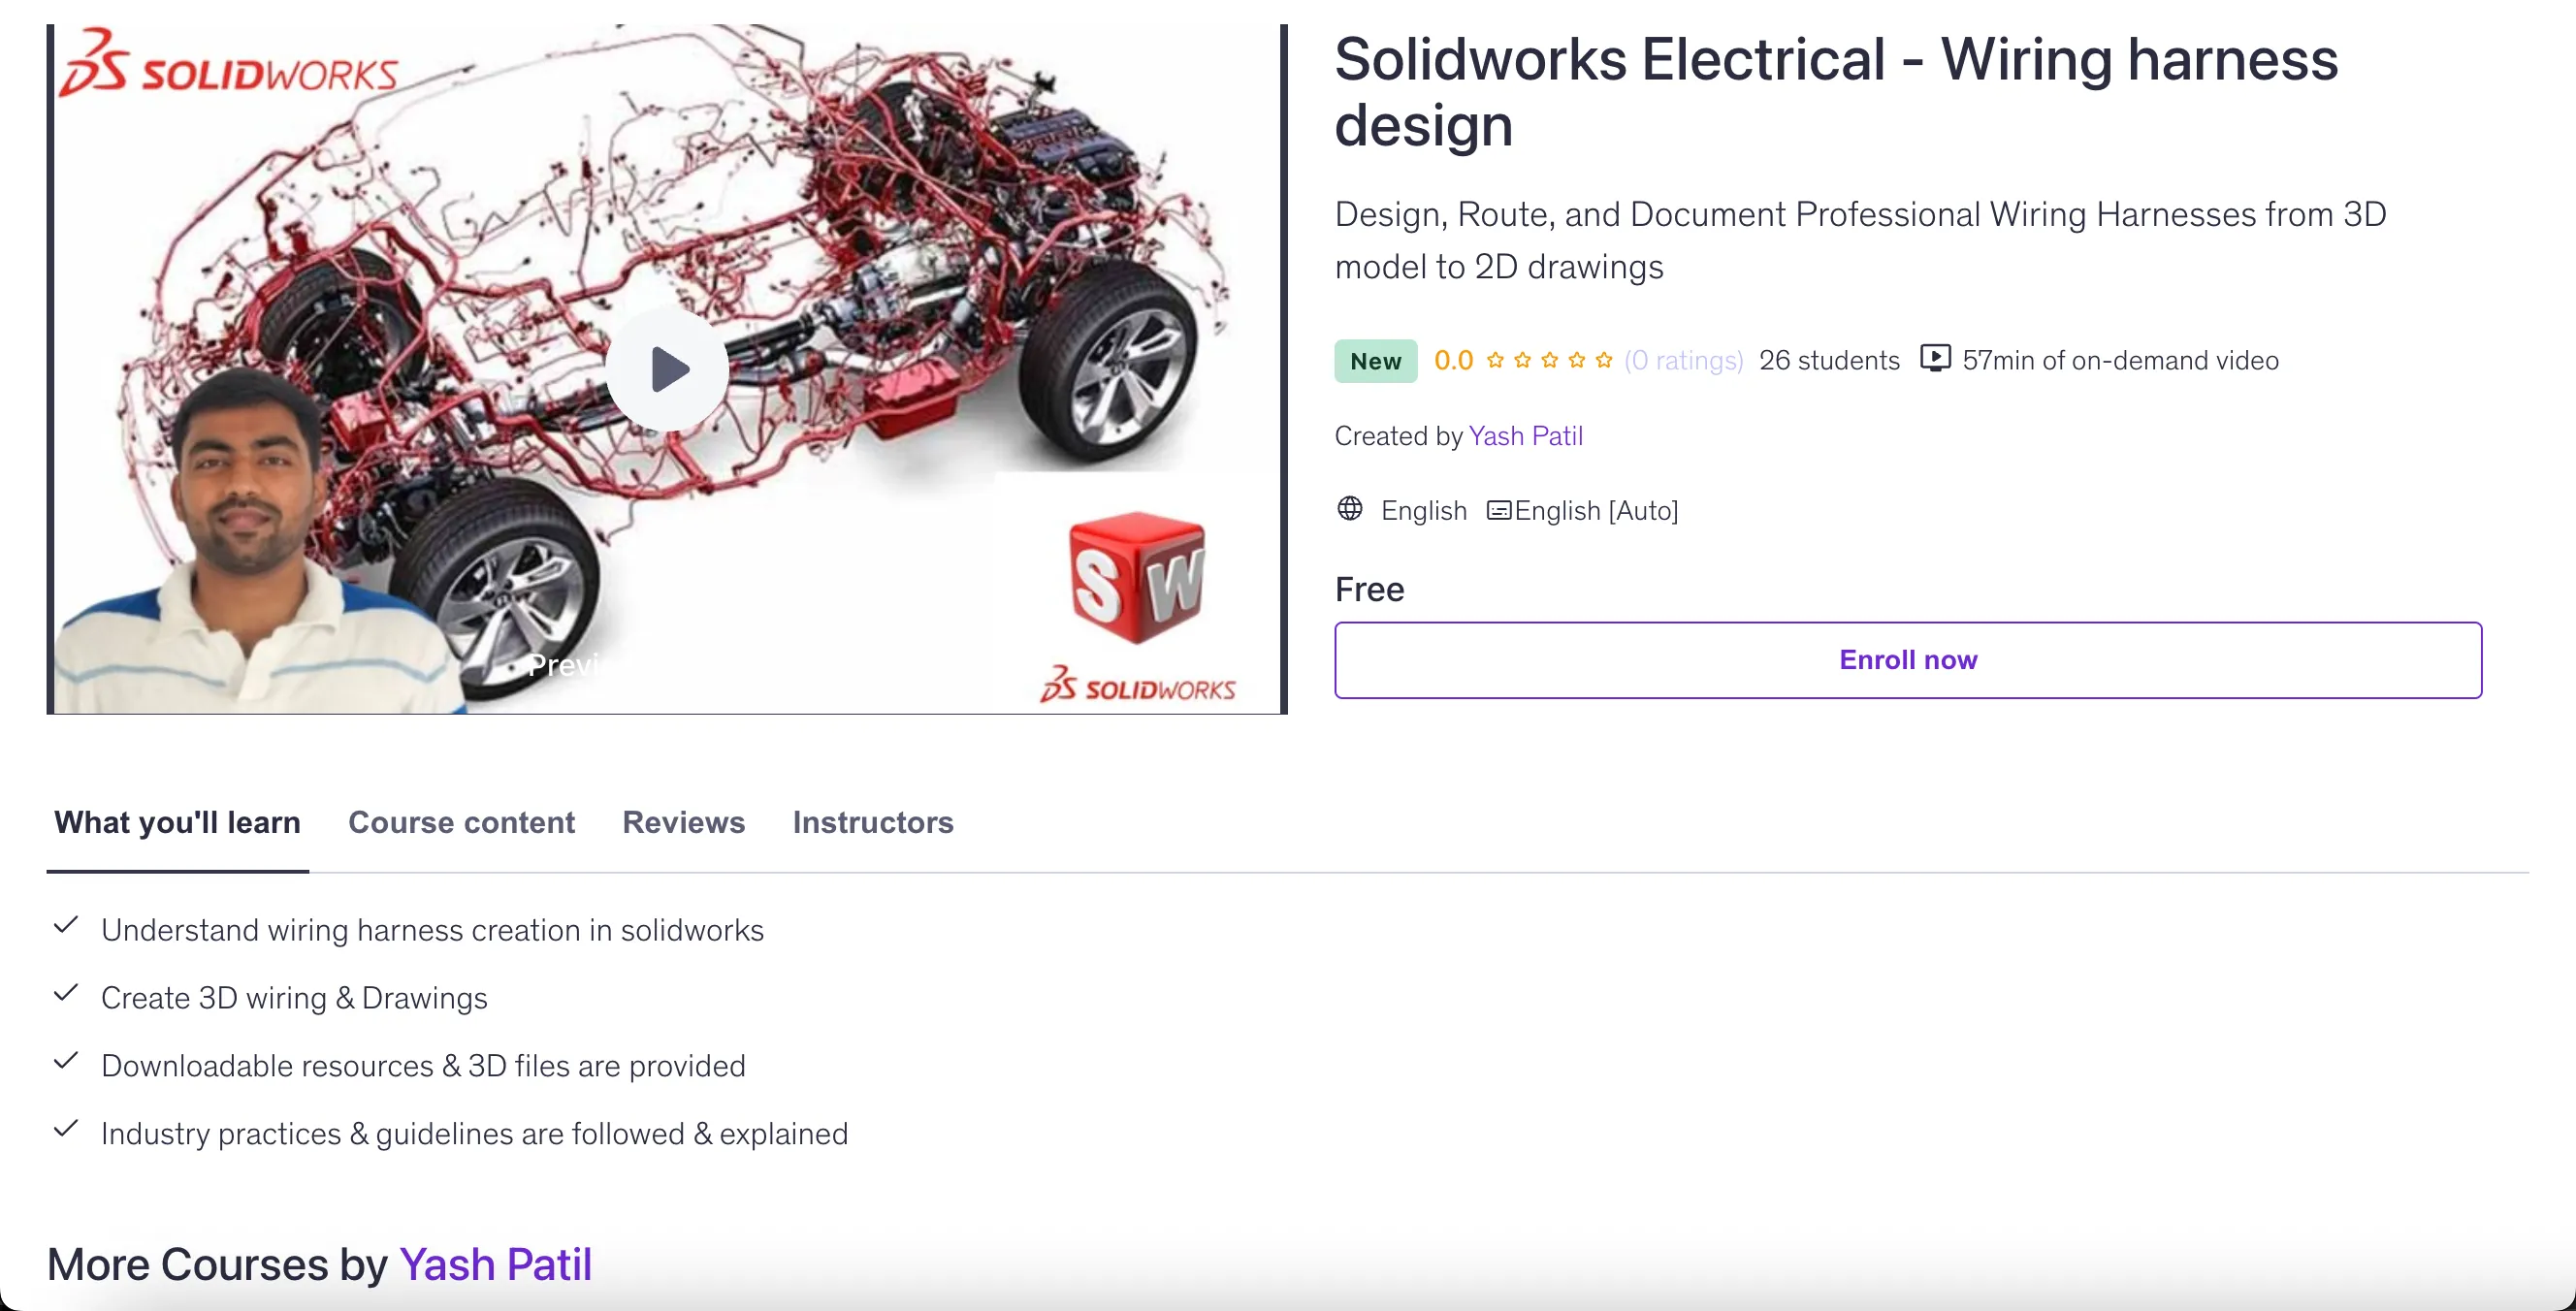Open the Reviews tab

pyautogui.click(x=683, y=822)
